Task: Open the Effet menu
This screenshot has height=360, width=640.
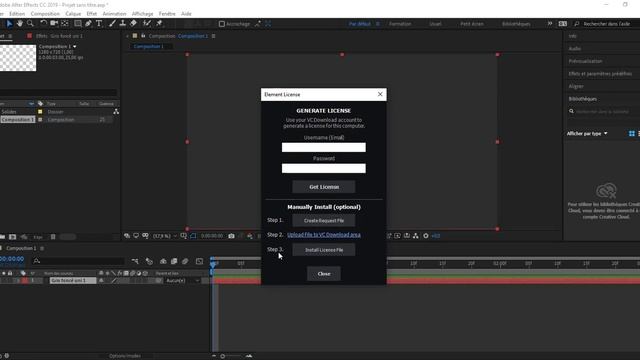Action: coord(91,13)
